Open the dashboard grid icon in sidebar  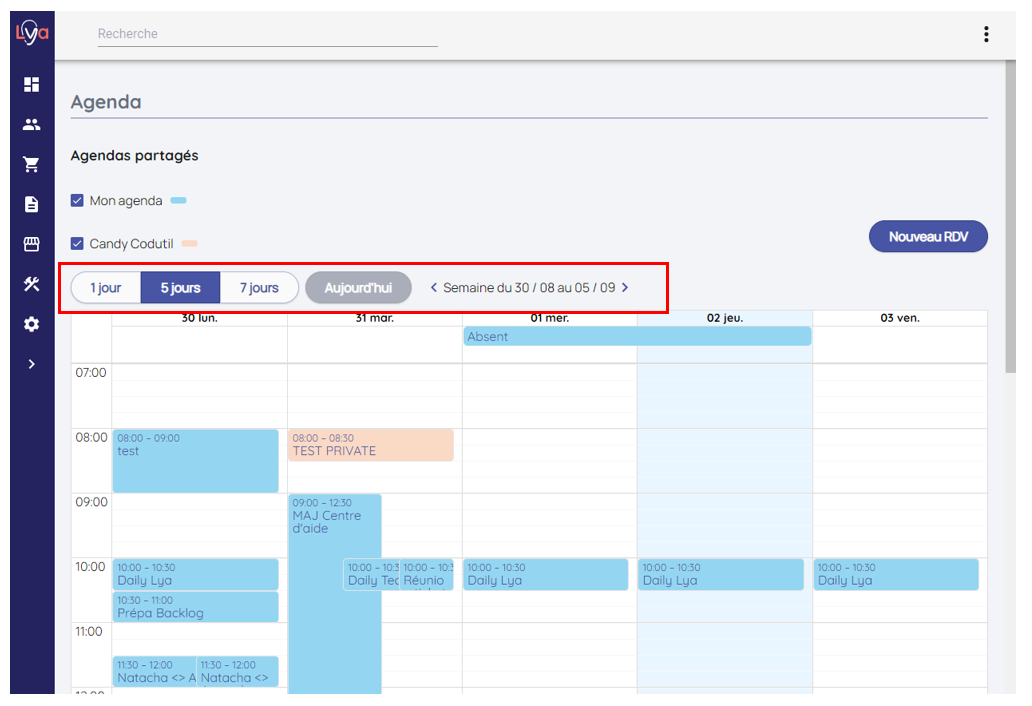[x=31, y=85]
